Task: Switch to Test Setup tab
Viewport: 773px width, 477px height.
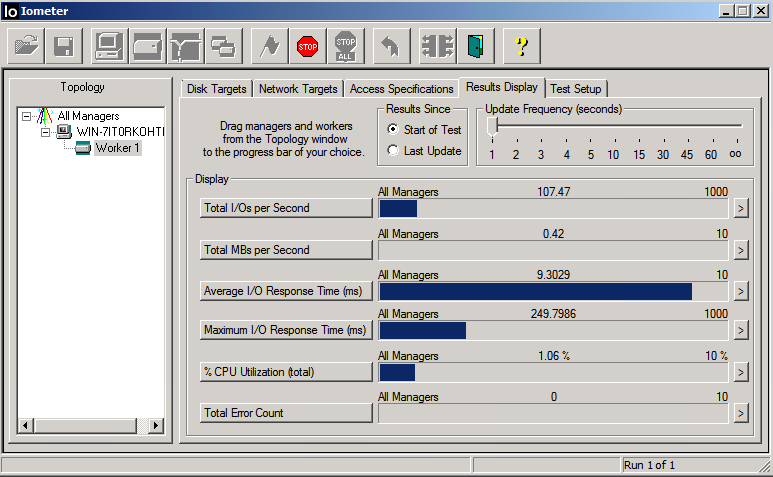Action: coord(576,89)
